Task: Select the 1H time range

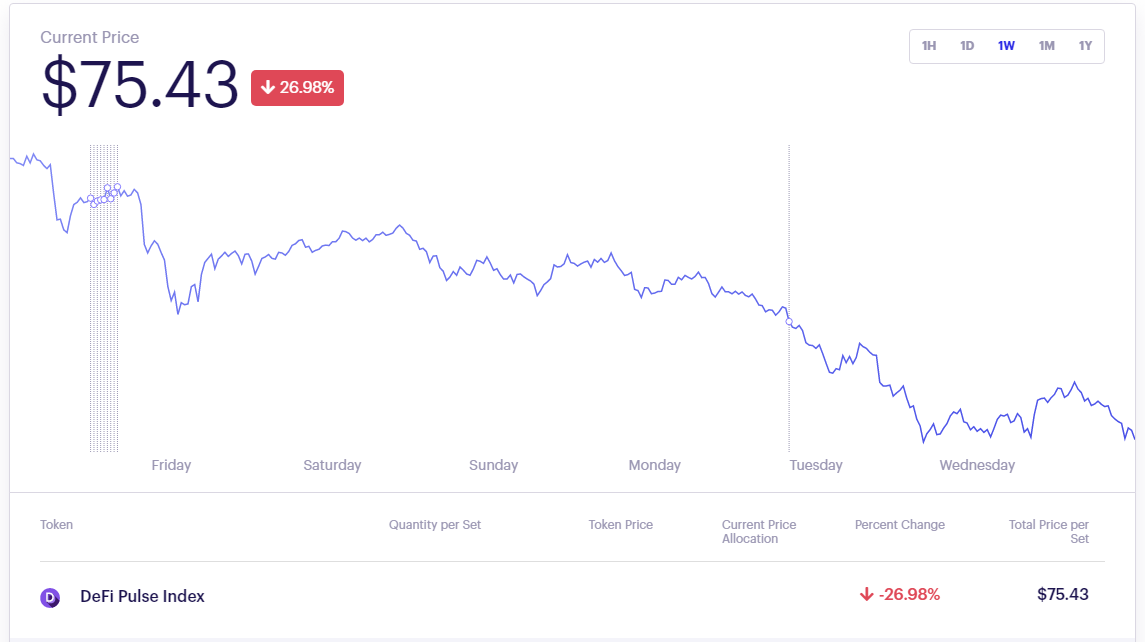Action: click(928, 46)
